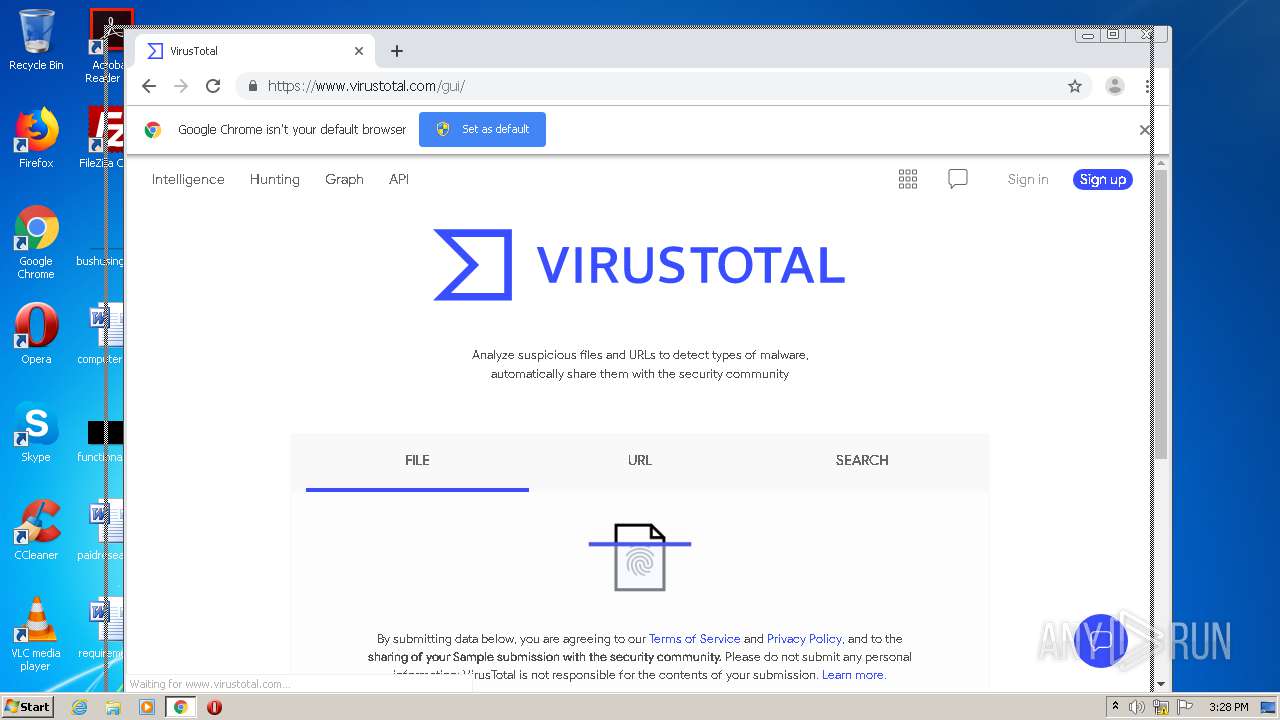
Task: Open the blue chat bubble button
Action: tap(1101, 641)
